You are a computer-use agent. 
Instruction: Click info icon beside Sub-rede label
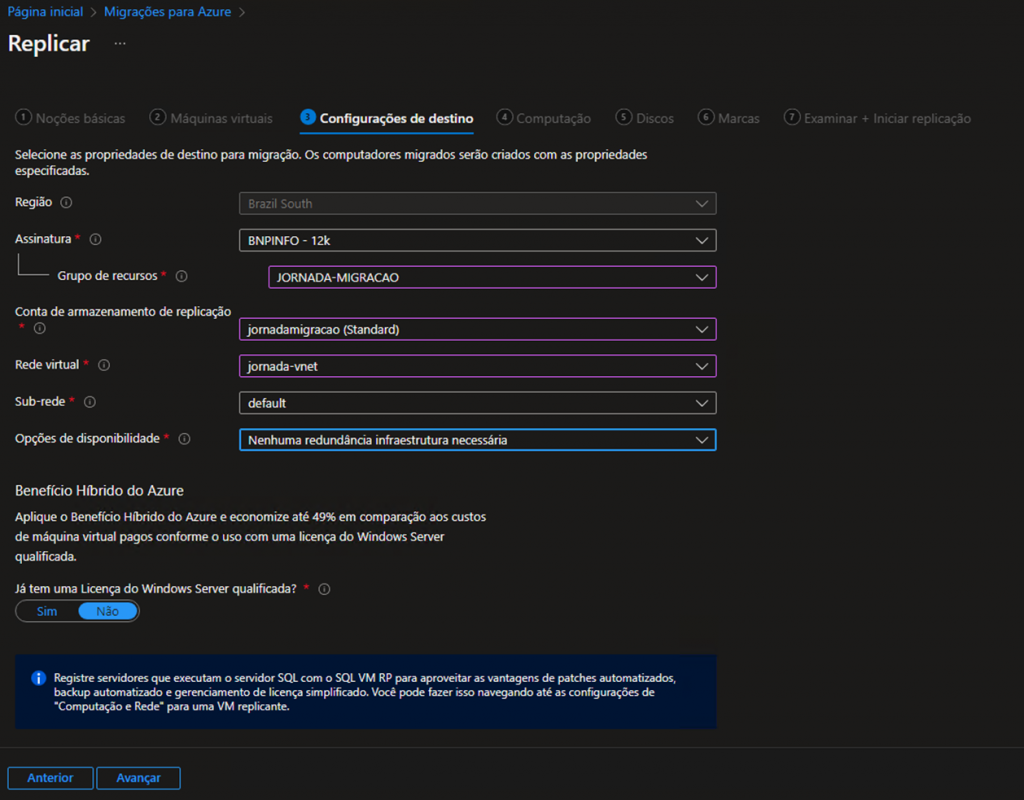(x=89, y=402)
